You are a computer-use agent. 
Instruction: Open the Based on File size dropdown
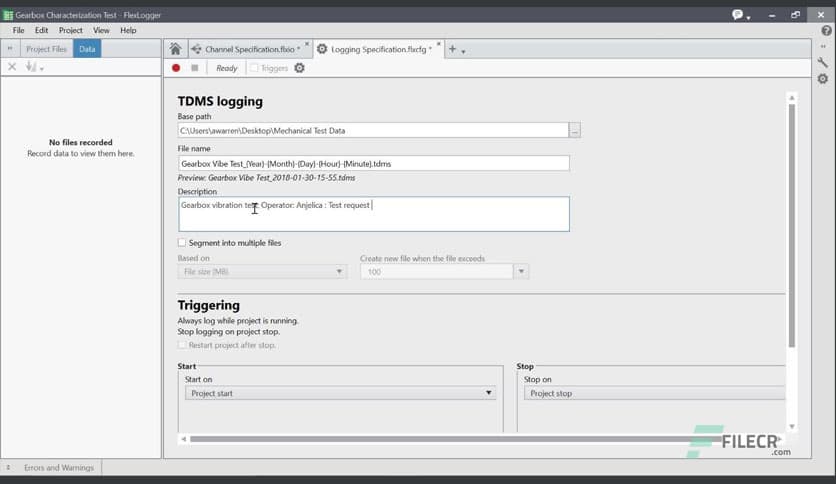tap(262, 272)
